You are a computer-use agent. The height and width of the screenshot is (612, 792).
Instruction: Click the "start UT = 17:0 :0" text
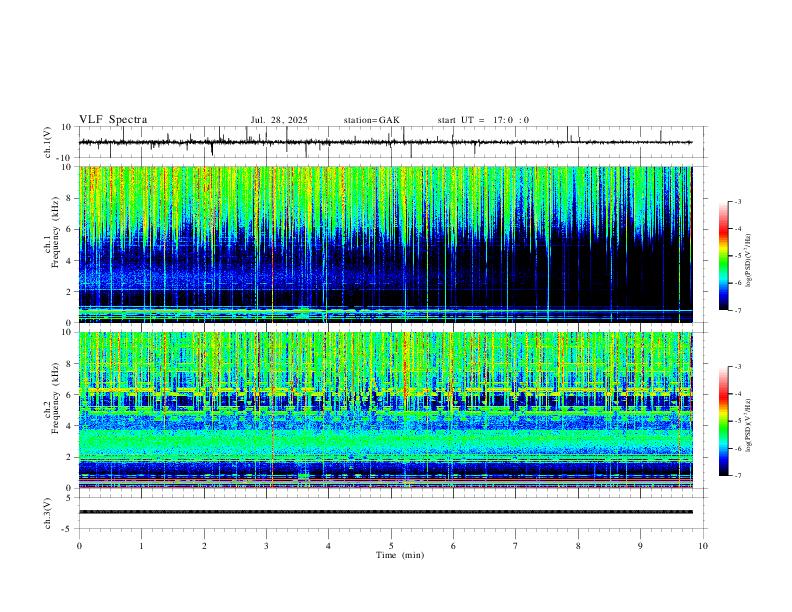[483, 120]
